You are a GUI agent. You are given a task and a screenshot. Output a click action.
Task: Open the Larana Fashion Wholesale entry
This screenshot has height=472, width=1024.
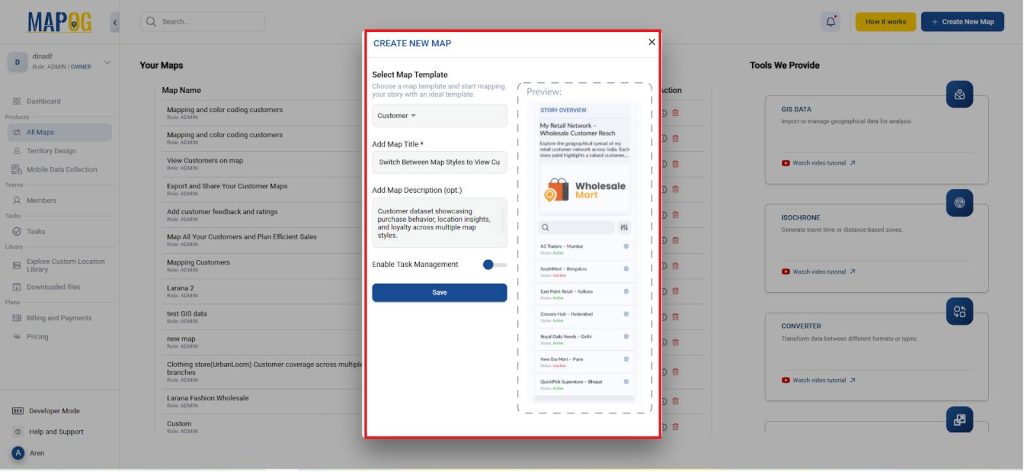pos(208,398)
